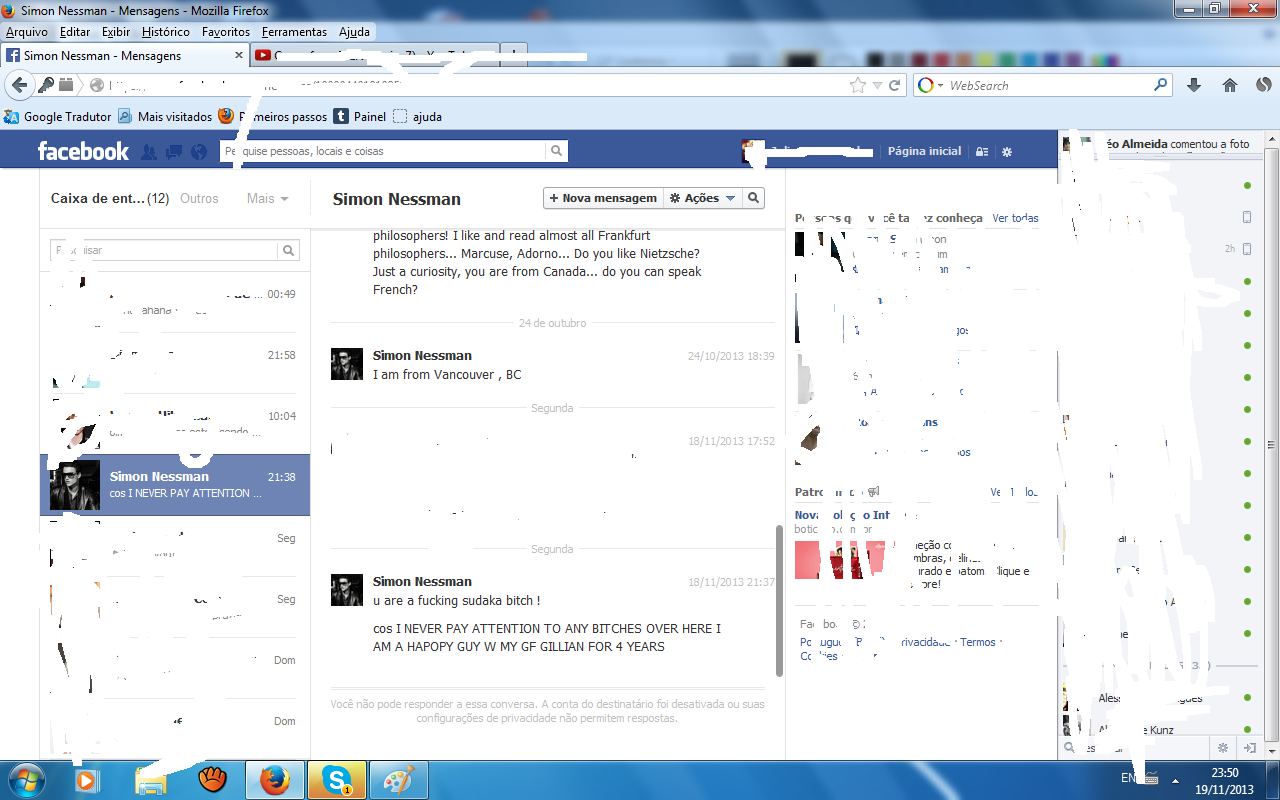This screenshot has width=1280, height=800.
Task: Open Facebook friend requests icon
Action: coord(149,152)
